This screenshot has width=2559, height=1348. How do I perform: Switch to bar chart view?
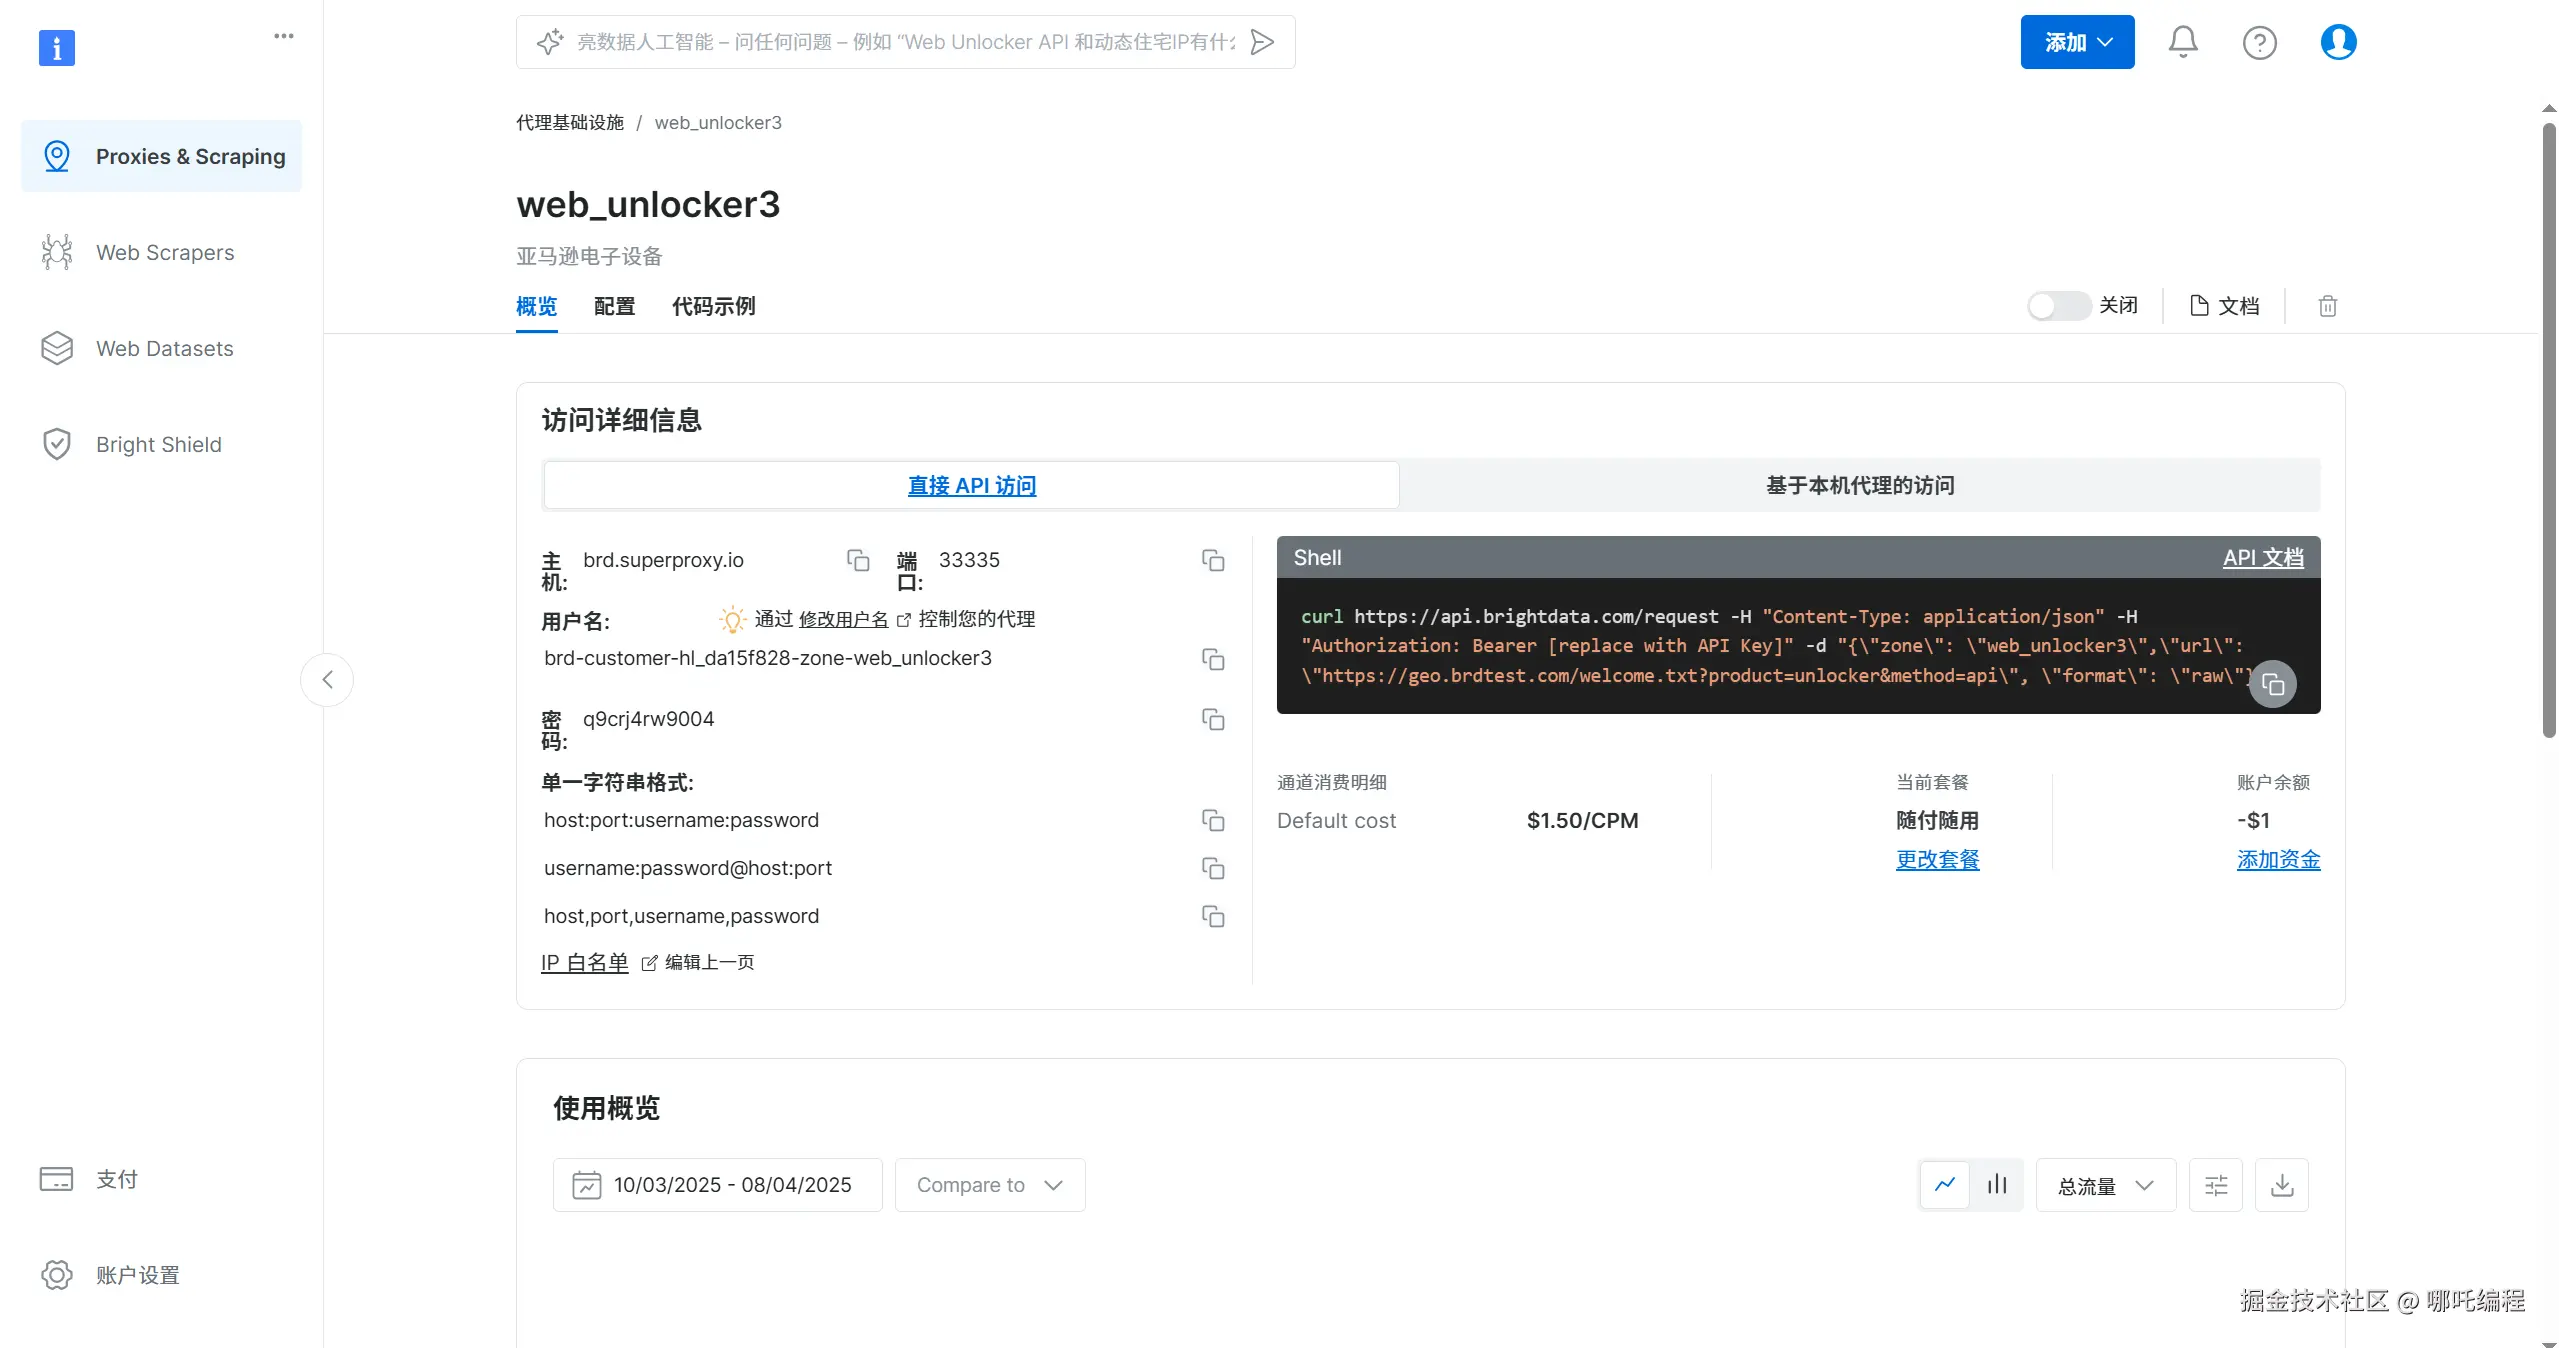[x=1997, y=1185]
